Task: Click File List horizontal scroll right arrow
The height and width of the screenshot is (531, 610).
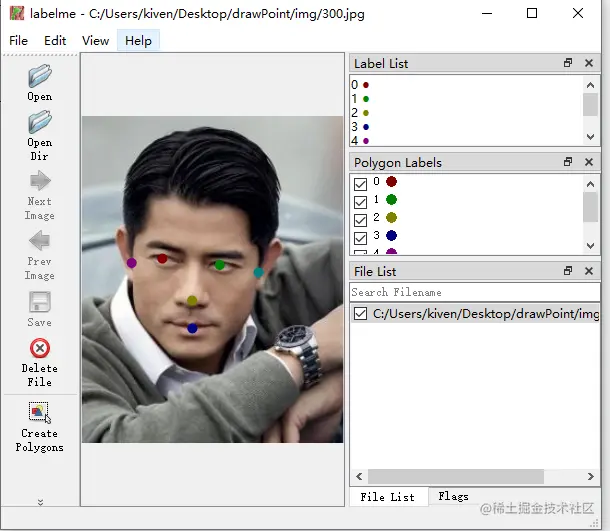Action: tap(591, 477)
